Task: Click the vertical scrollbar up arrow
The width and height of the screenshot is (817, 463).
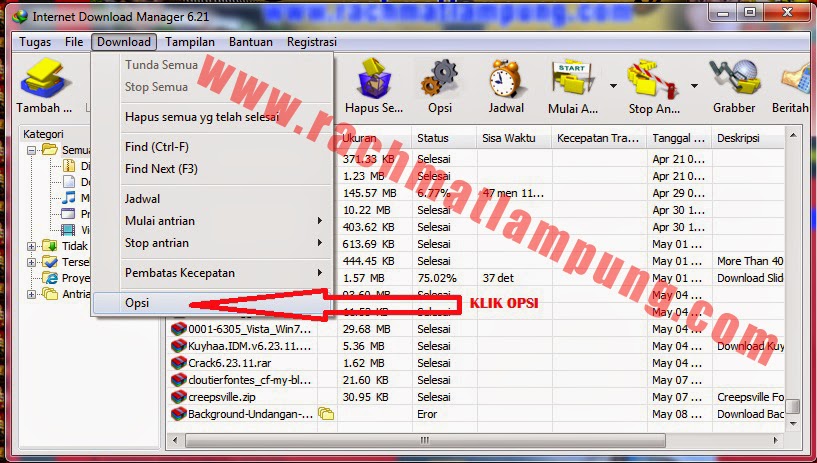Action: pos(793,135)
